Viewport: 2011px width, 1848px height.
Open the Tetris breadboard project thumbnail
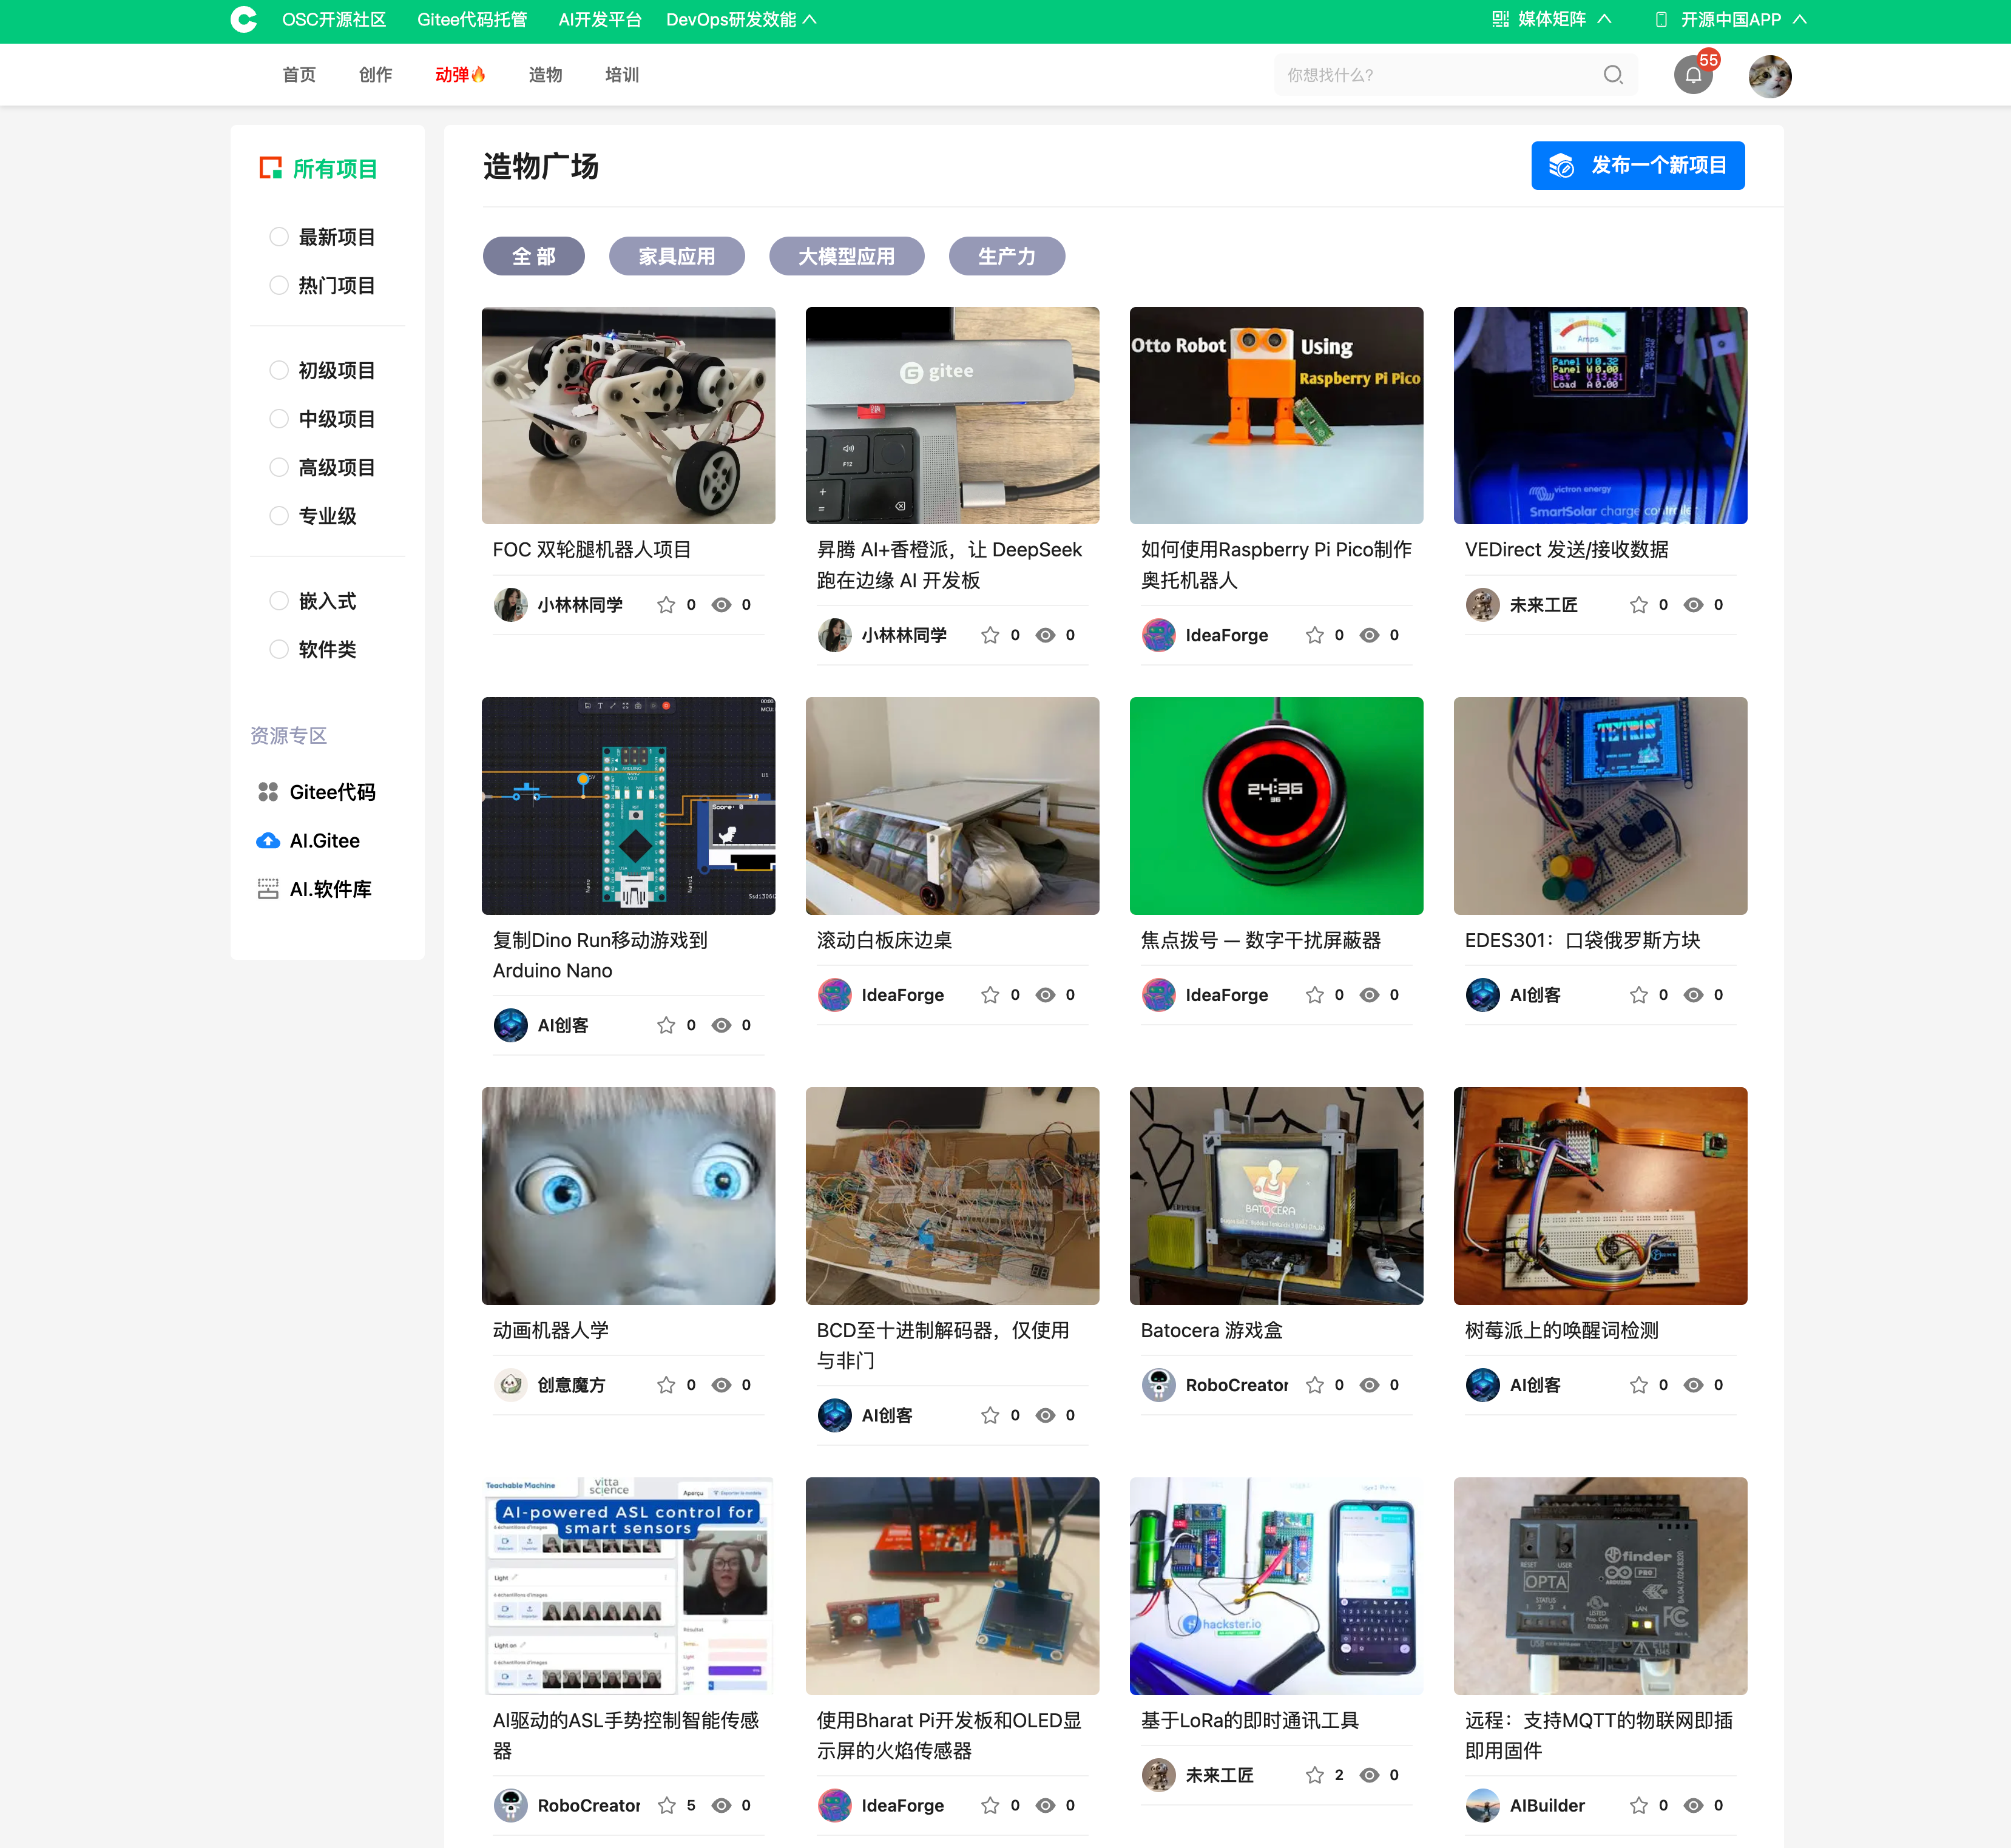pos(1600,806)
